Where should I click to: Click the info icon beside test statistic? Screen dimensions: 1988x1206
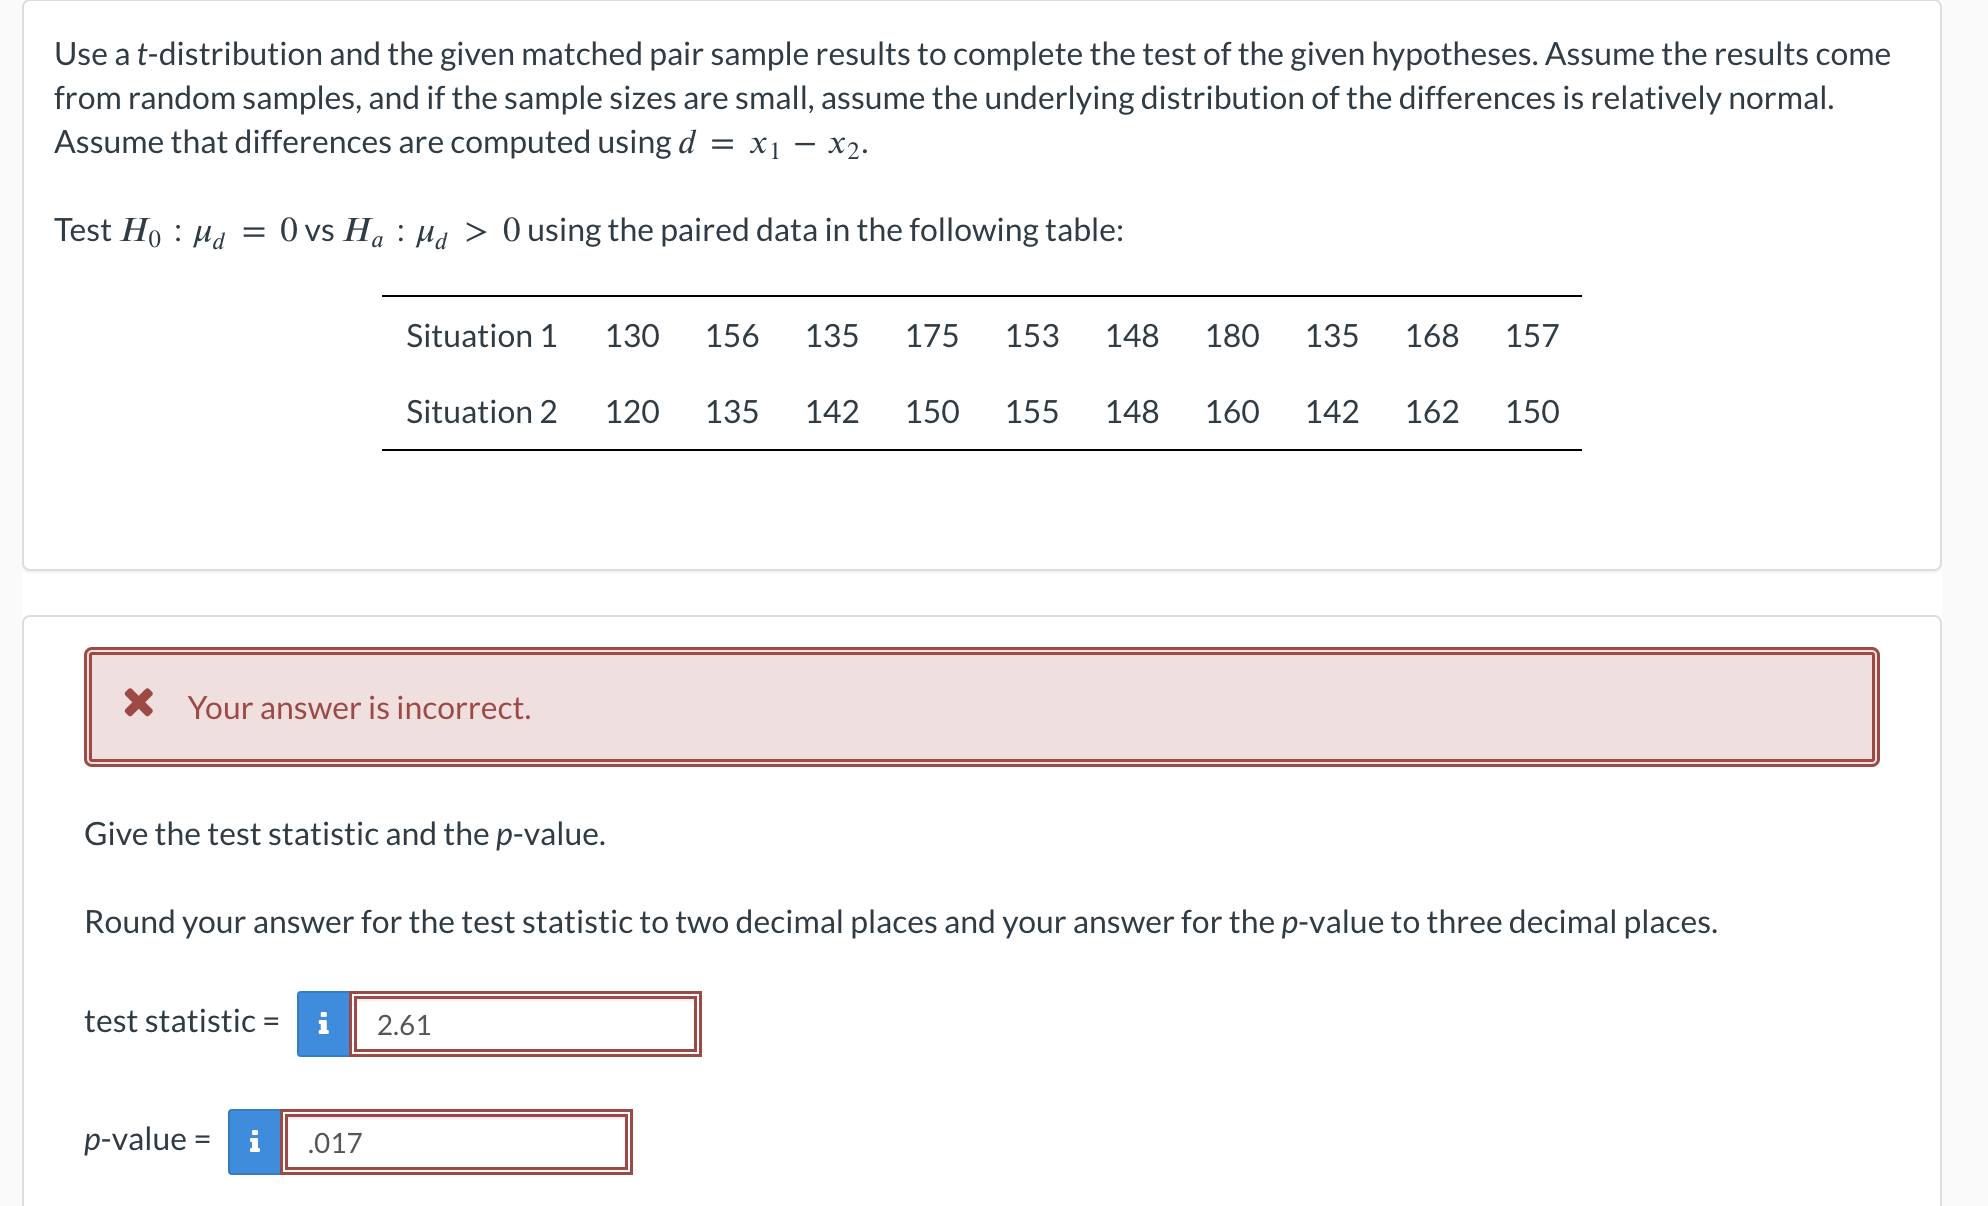[x=322, y=1022]
